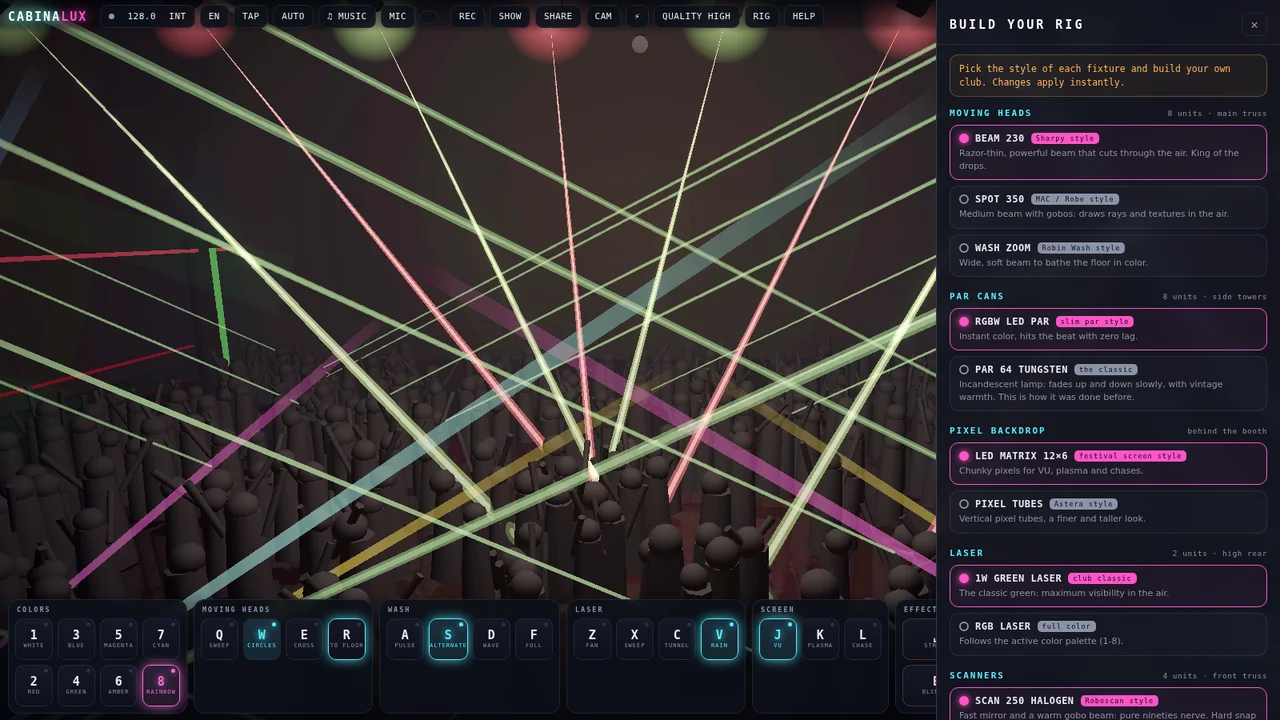
Task: Click the "Robin Wash style" tag
Action: (1081, 248)
